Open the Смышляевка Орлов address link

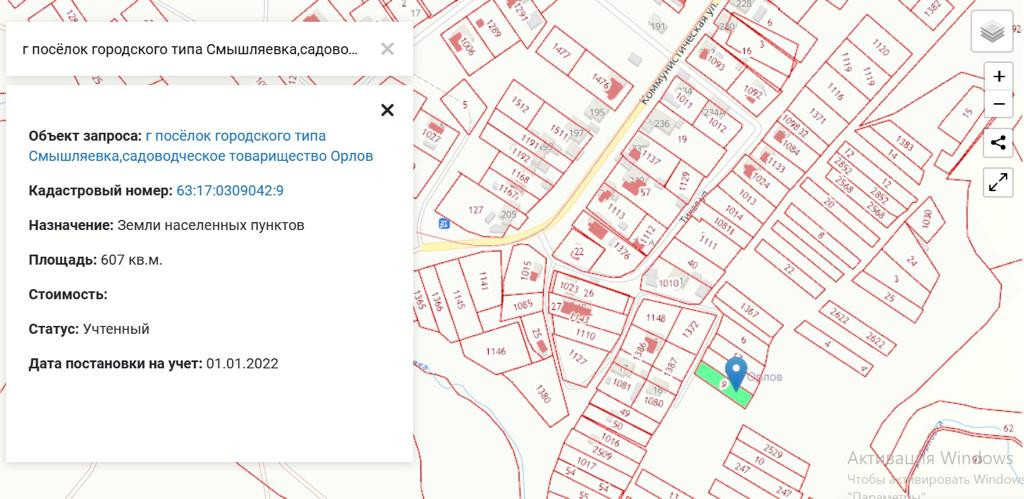click(x=201, y=146)
